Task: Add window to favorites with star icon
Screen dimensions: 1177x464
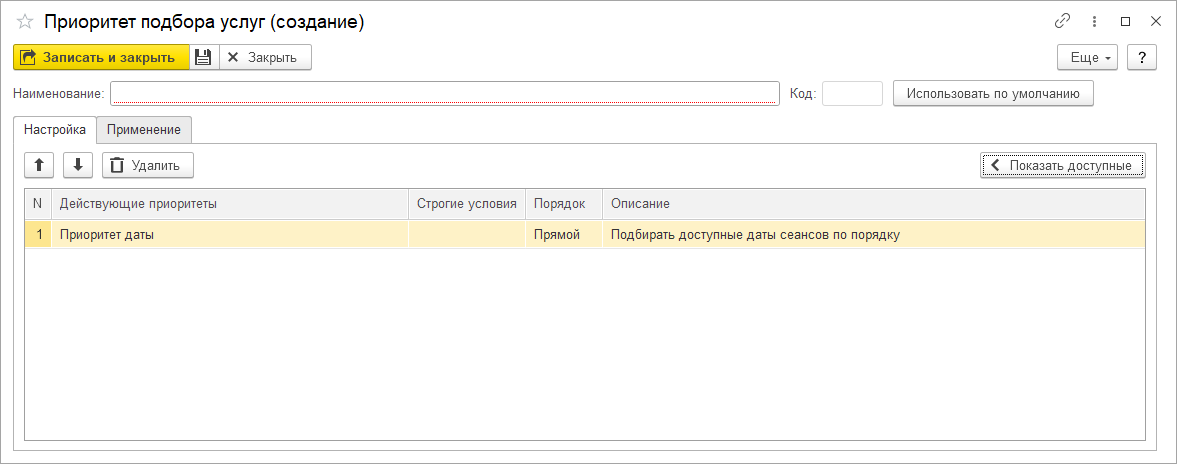Action: tap(25, 22)
